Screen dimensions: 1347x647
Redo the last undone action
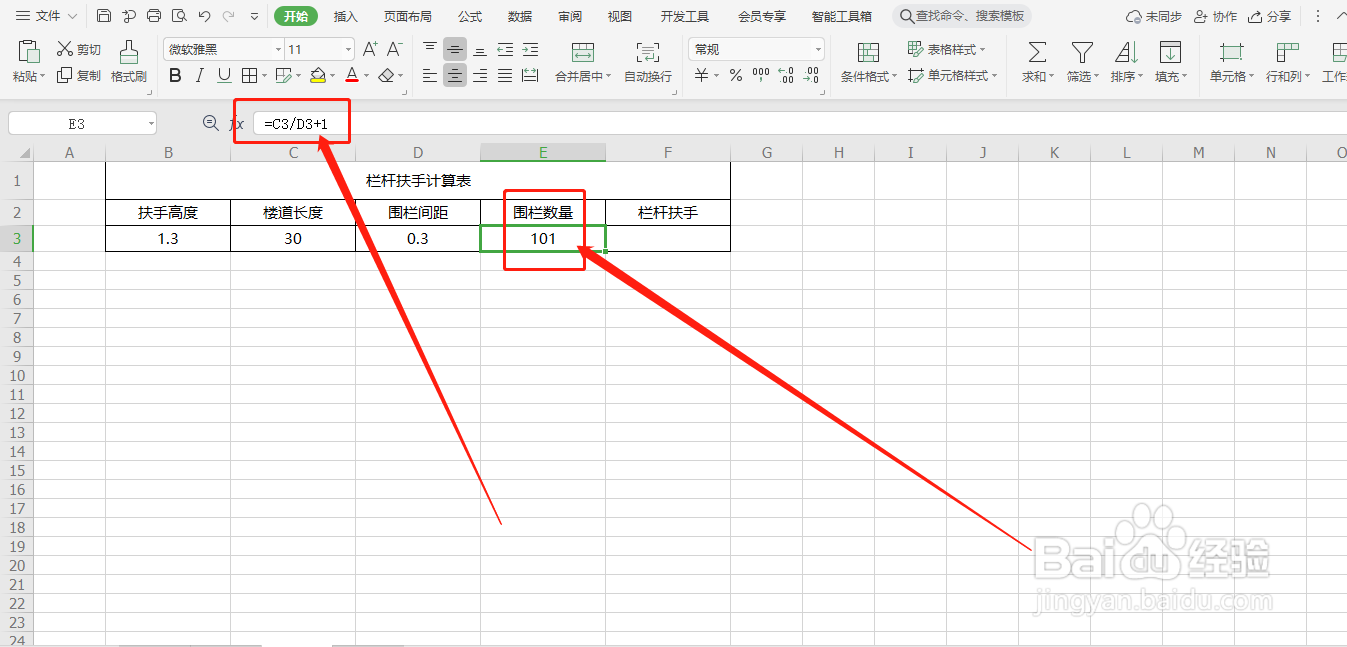click(x=229, y=16)
